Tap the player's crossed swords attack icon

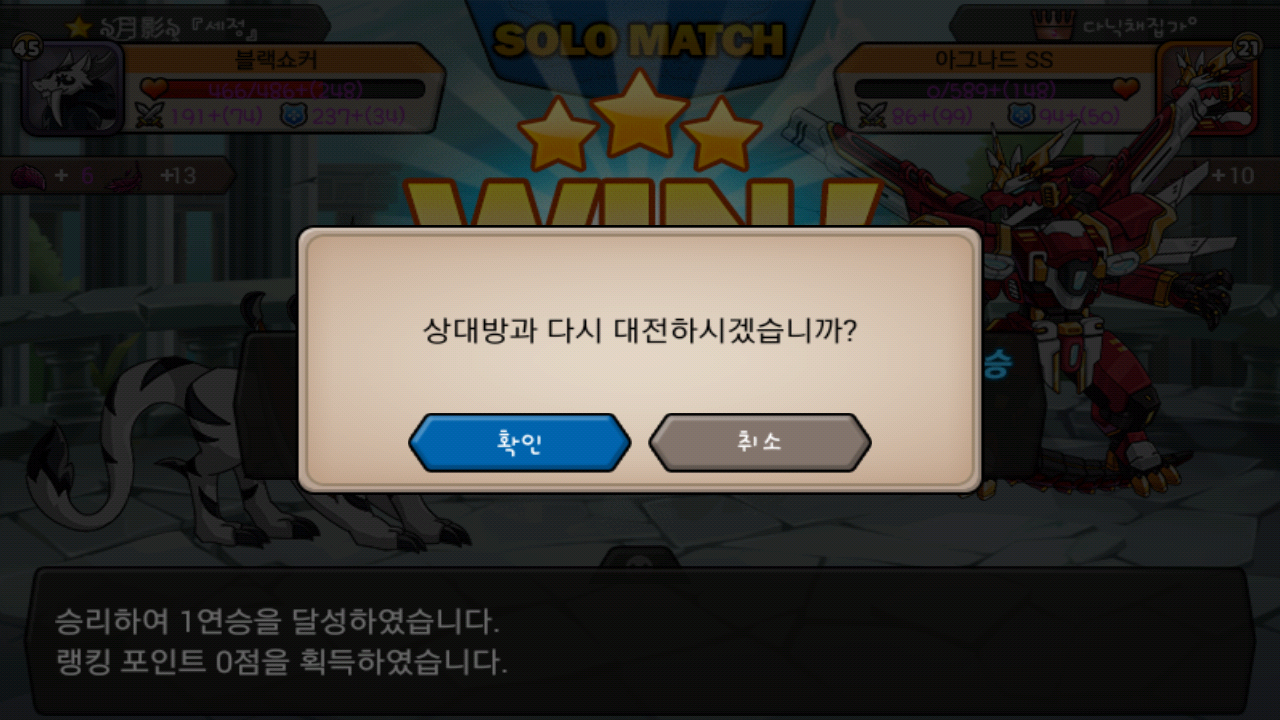tap(150, 116)
